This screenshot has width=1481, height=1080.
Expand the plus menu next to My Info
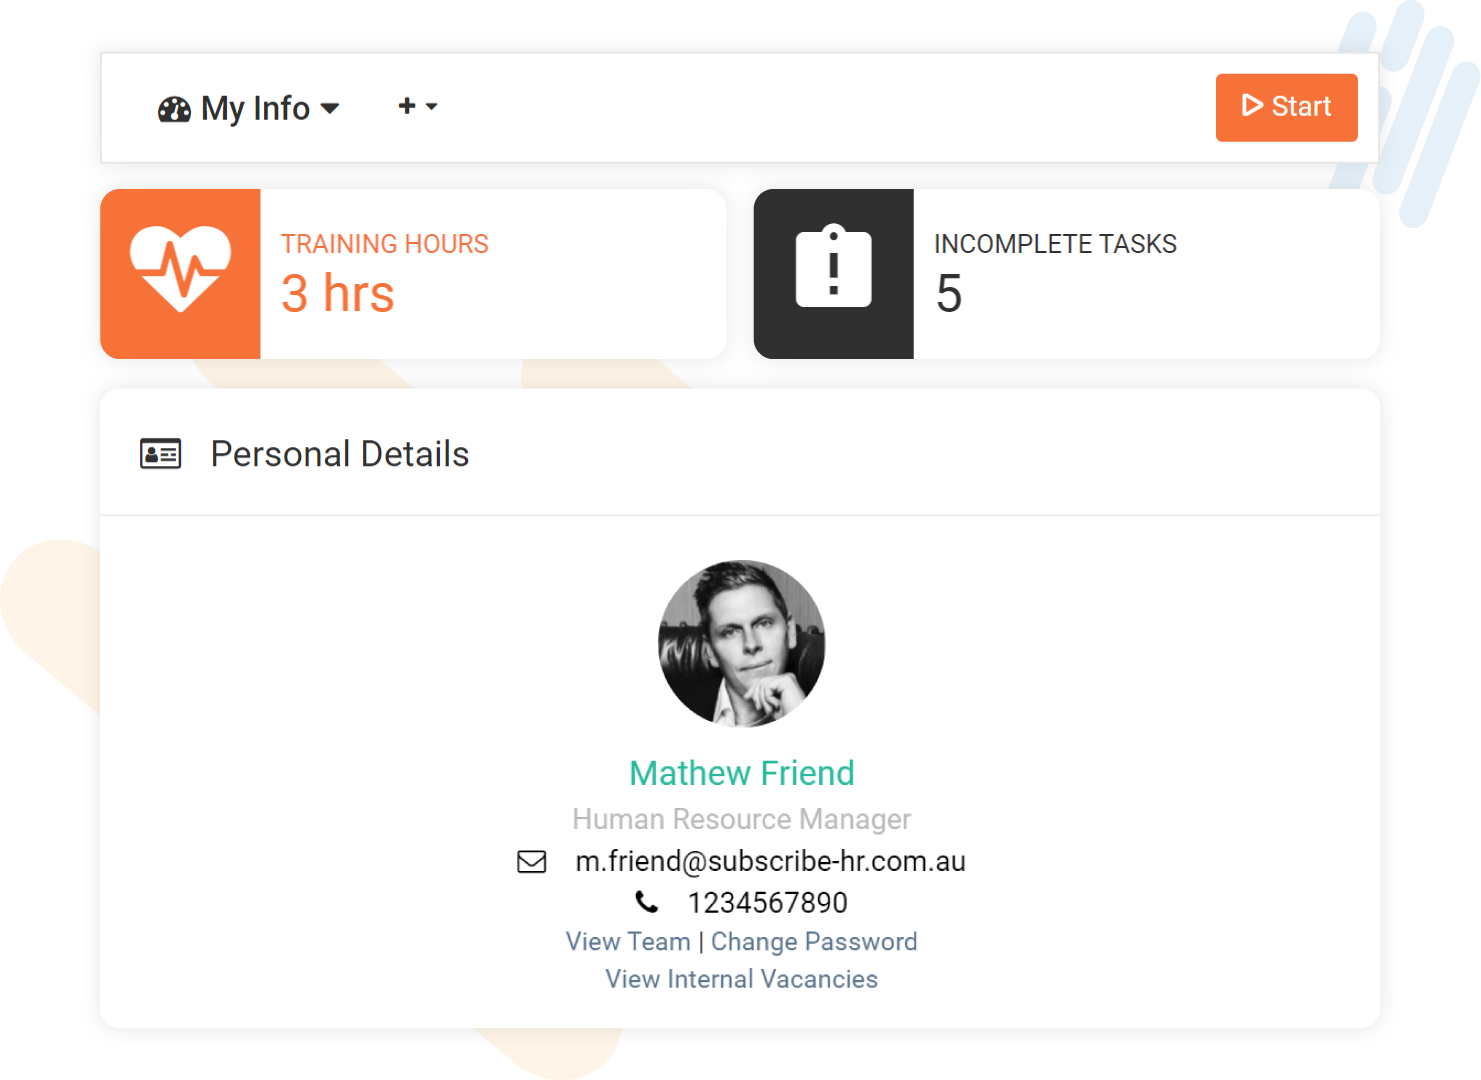432,108
